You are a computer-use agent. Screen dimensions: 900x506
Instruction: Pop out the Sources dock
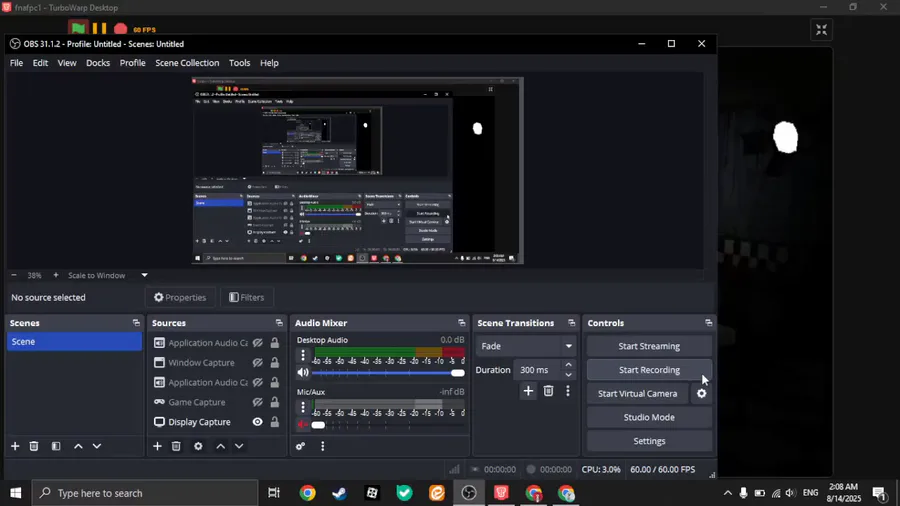pos(279,323)
